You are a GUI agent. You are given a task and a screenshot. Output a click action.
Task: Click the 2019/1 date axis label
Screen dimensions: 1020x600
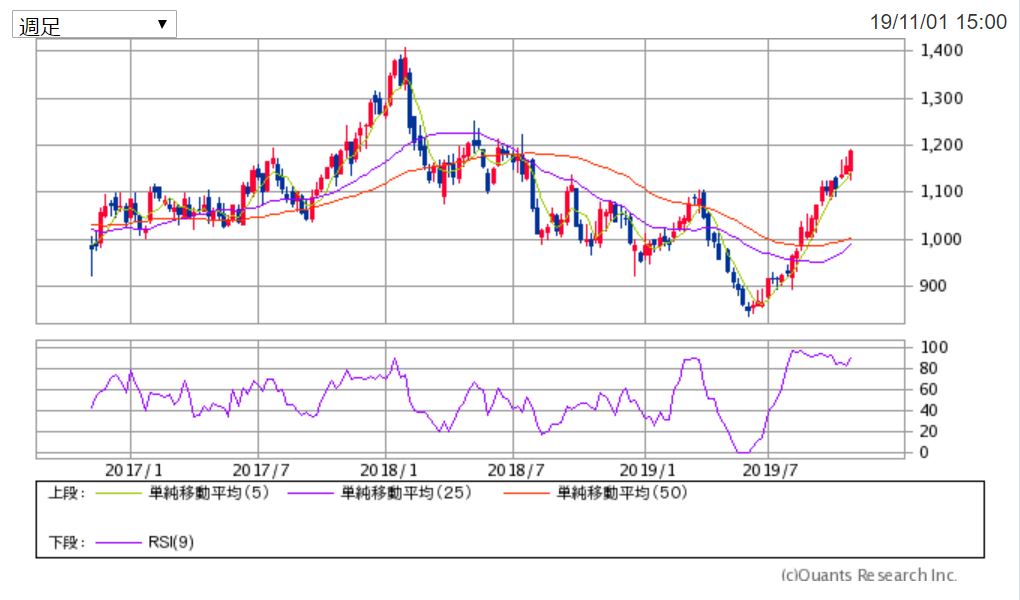click(647, 470)
